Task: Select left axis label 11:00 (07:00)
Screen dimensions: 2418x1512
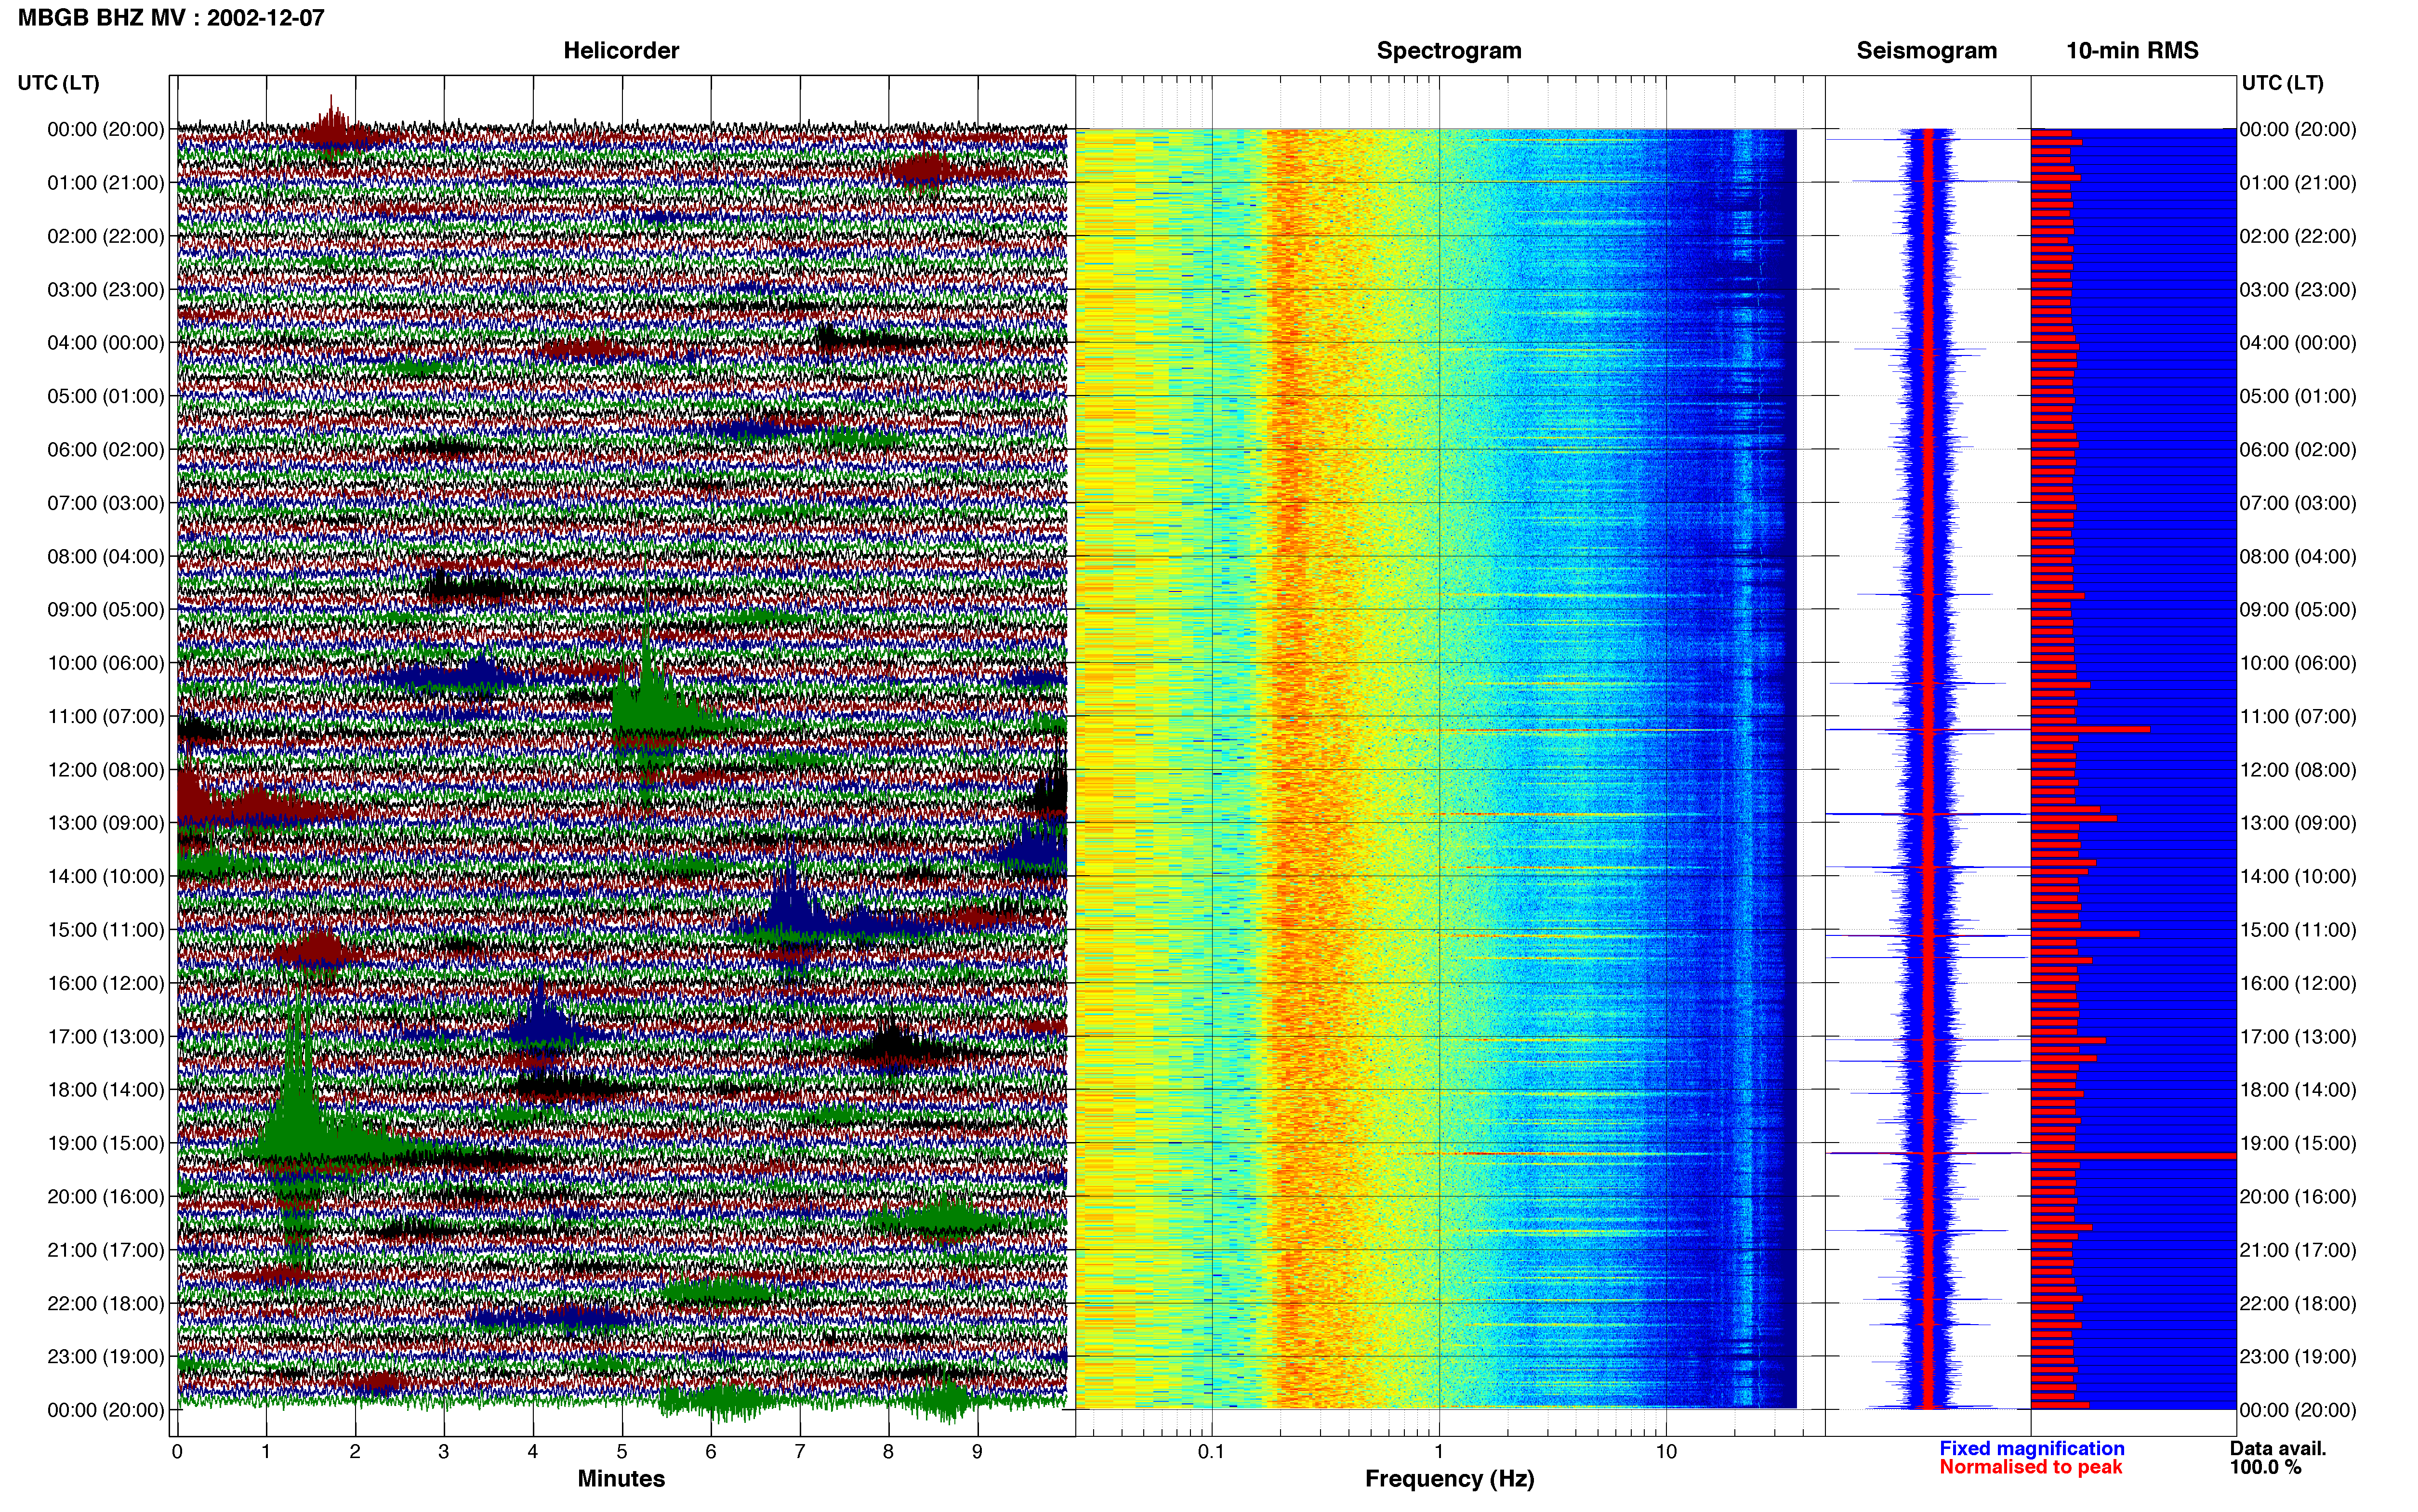Action: pyautogui.click(x=106, y=717)
